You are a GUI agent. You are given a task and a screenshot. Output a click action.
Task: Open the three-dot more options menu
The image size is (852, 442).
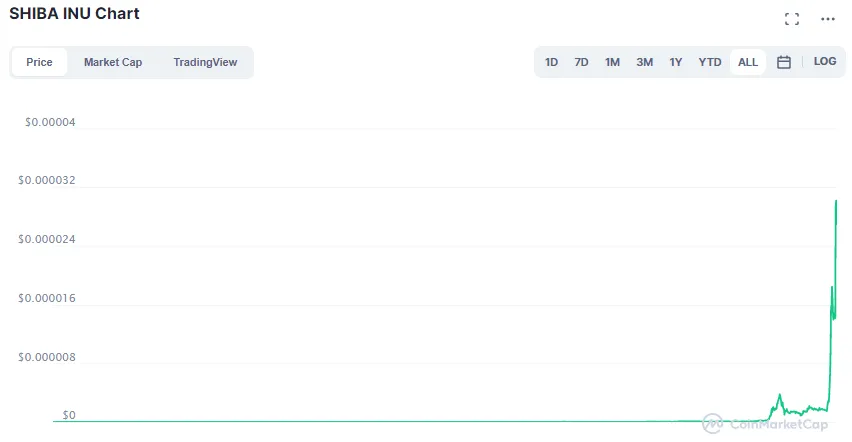828,19
